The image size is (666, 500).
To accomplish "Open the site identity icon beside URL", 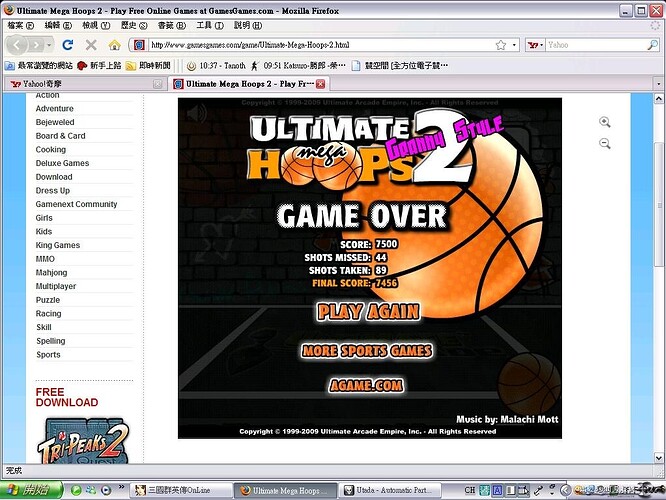I will (139, 45).
